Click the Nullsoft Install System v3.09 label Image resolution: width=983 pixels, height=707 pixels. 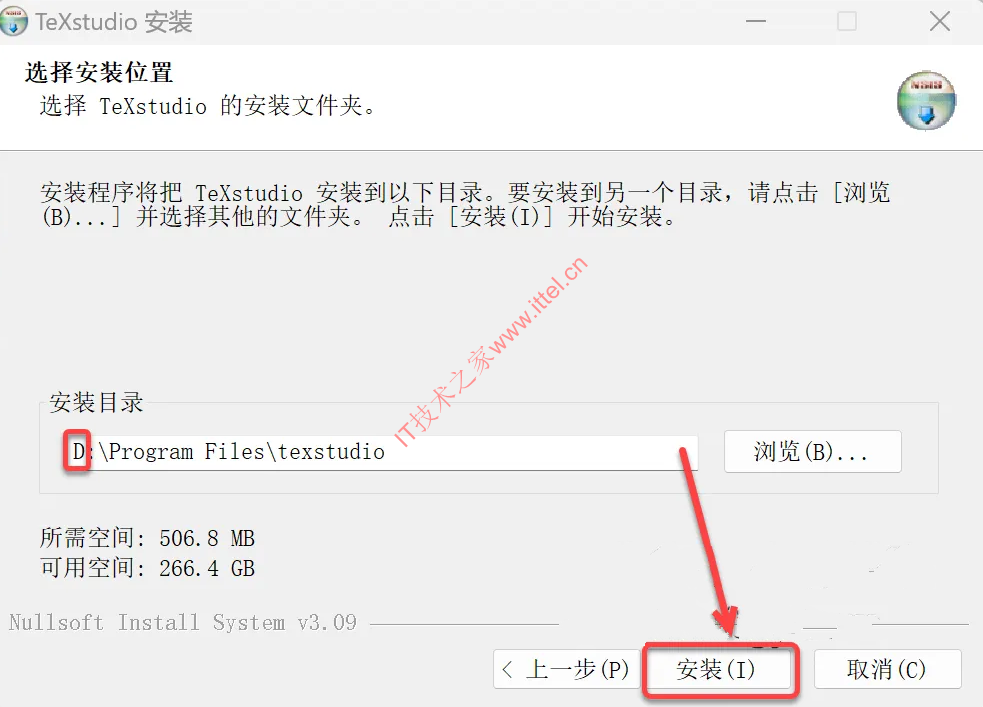coord(182,622)
